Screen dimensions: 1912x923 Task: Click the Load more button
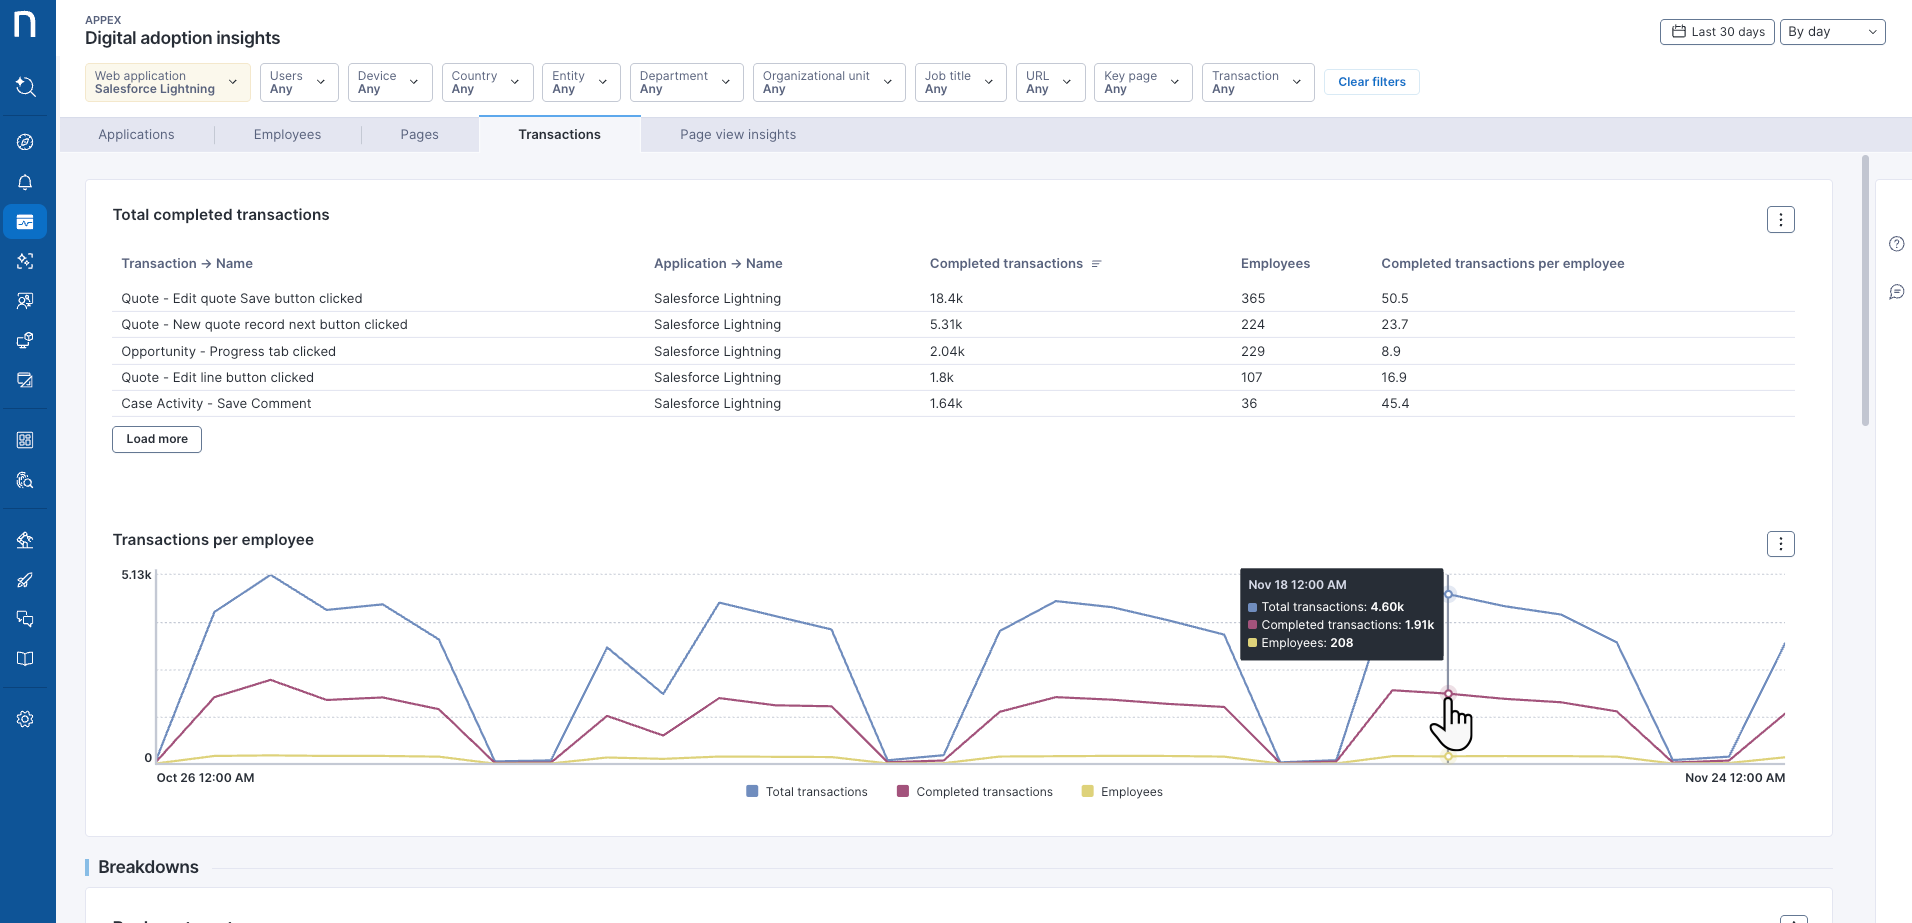pos(157,439)
